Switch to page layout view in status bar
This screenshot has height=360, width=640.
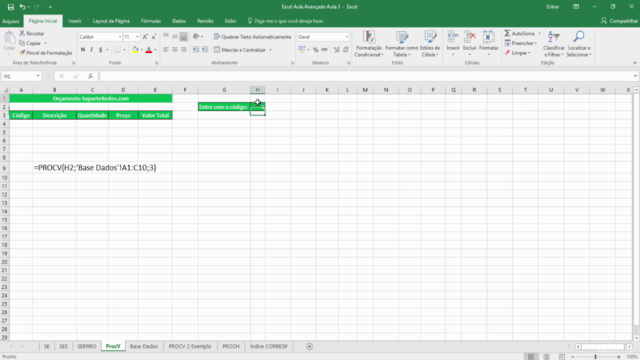(547, 357)
